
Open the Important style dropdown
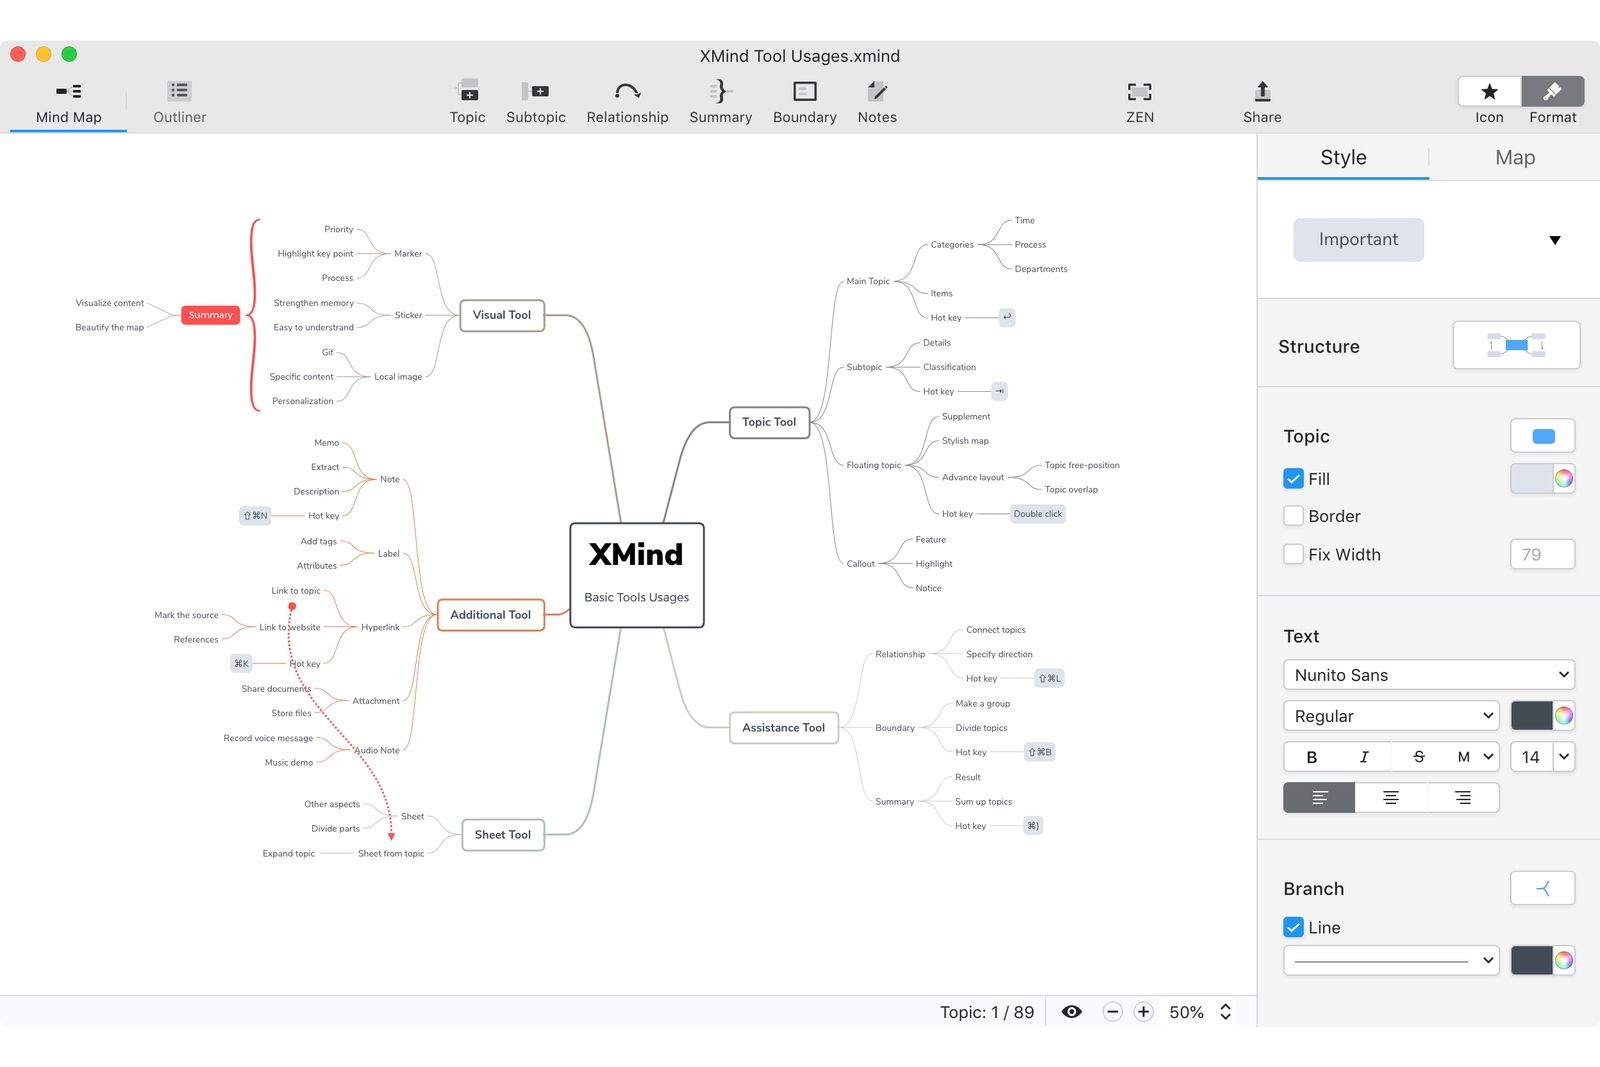pos(1555,240)
